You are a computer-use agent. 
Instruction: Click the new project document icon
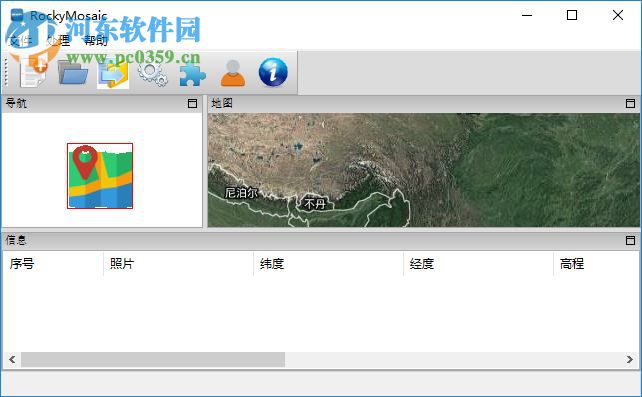pyautogui.click(x=34, y=73)
